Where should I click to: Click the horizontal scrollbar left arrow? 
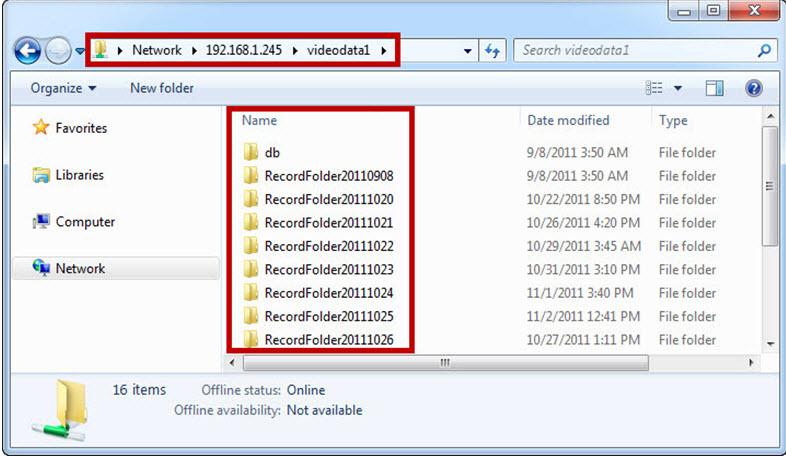pyautogui.click(x=232, y=362)
